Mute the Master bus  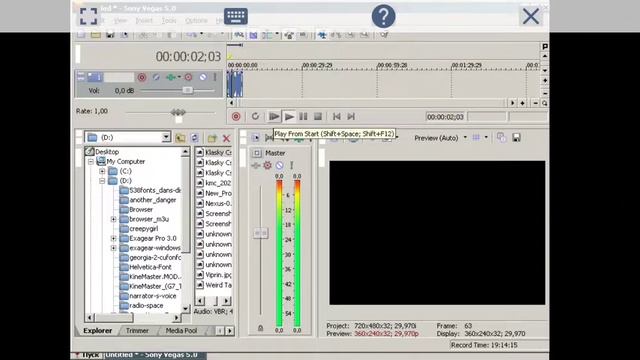(279, 165)
